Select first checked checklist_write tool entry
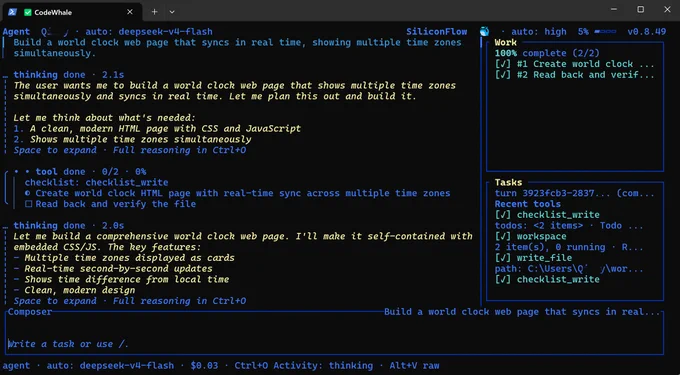 pyautogui.click(x=547, y=215)
